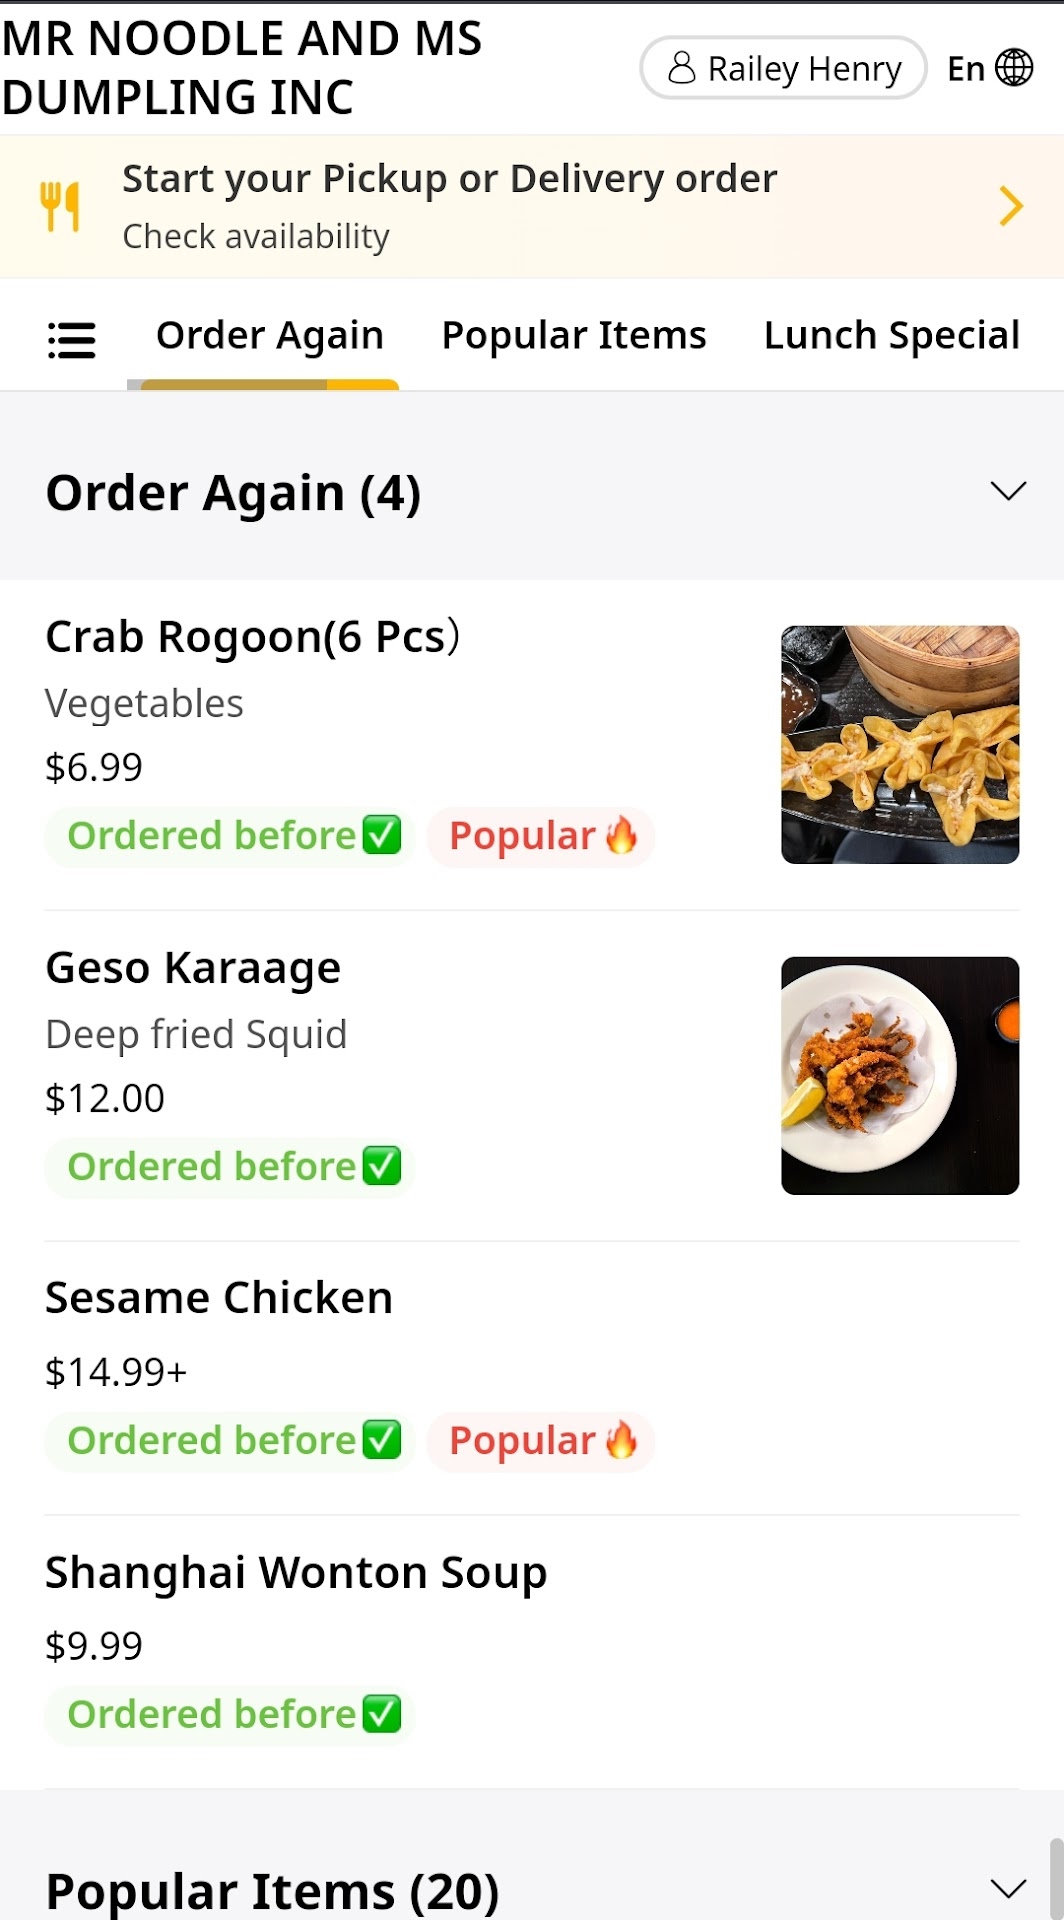The image size is (1064, 1920).
Task: Click the green checkmark on Sesame Chicken
Action: (381, 1440)
